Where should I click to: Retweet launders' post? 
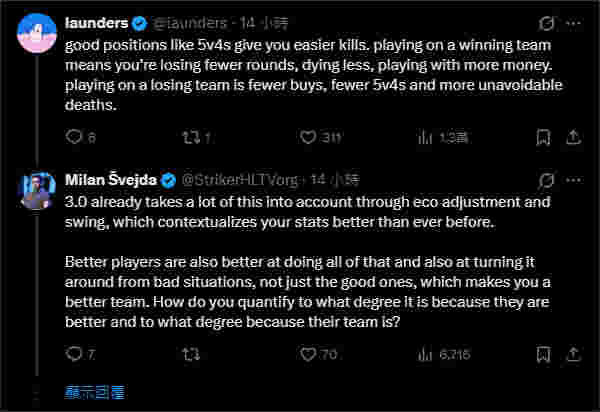(x=192, y=137)
